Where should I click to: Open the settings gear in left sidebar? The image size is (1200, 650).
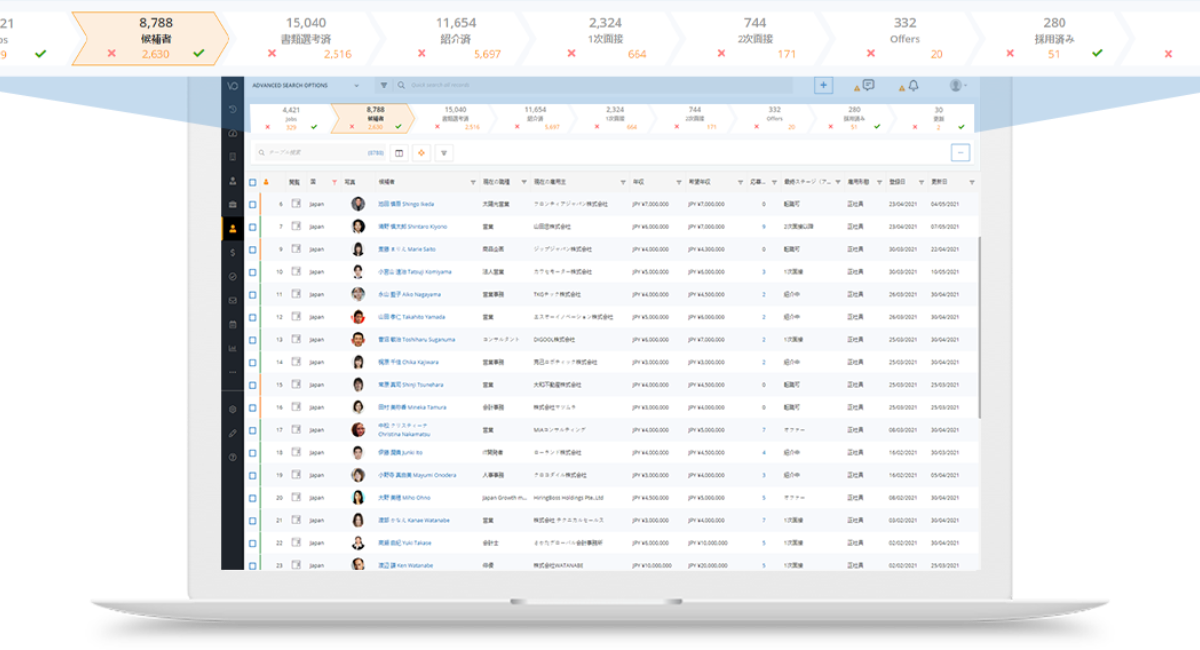pos(233,409)
